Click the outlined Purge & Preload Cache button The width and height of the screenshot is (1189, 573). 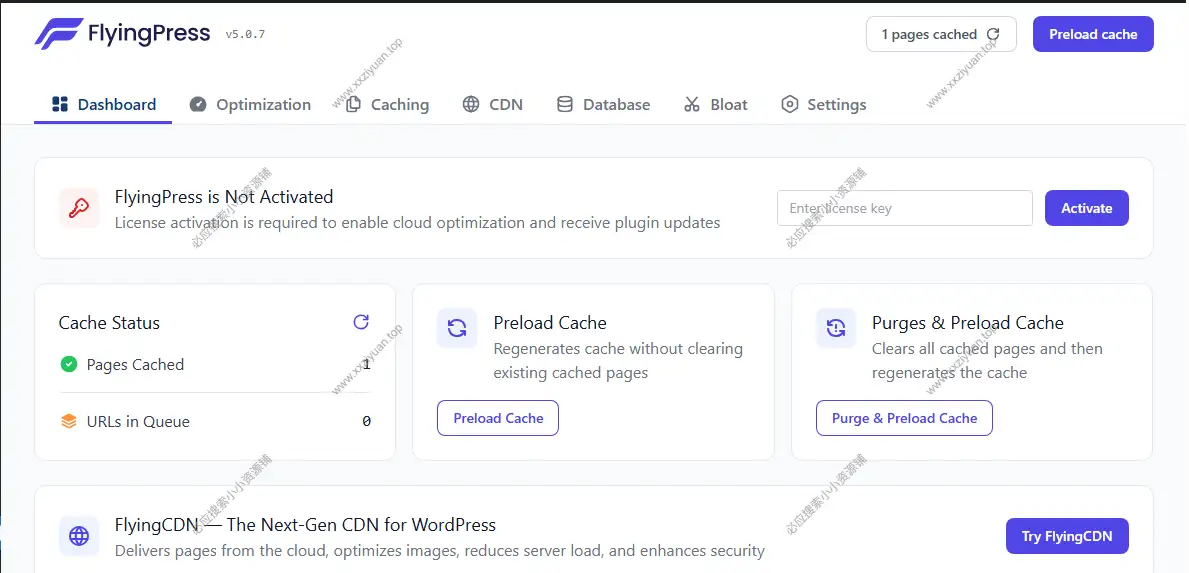pyautogui.click(x=904, y=418)
